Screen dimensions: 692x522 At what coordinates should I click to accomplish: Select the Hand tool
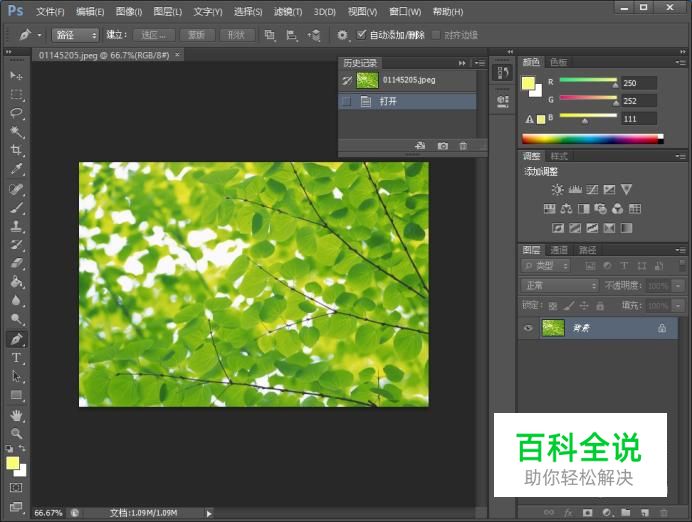click(x=16, y=415)
